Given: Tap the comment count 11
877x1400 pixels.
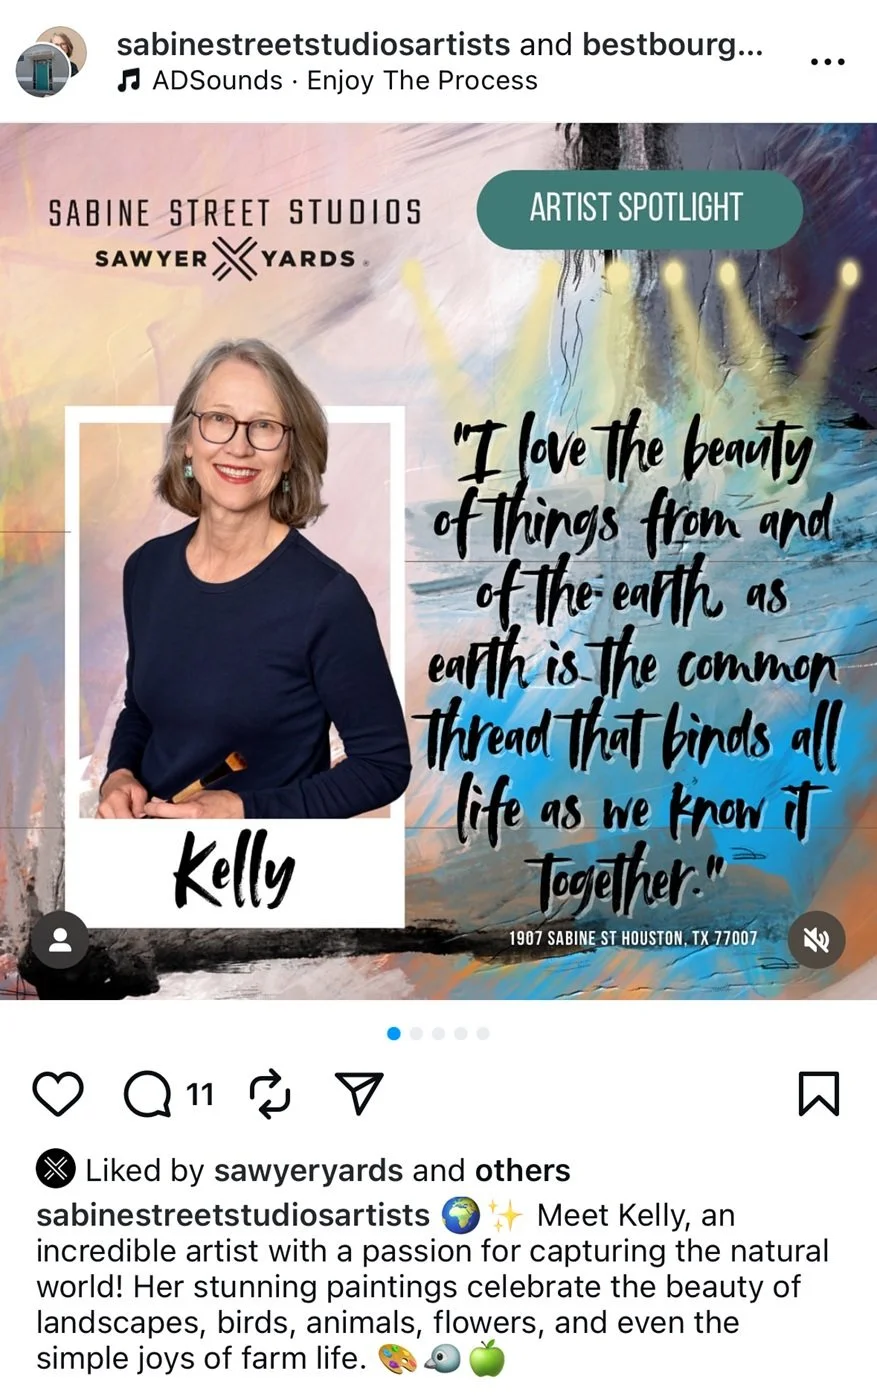Looking at the screenshot, I should click(x=200, y=1095).
